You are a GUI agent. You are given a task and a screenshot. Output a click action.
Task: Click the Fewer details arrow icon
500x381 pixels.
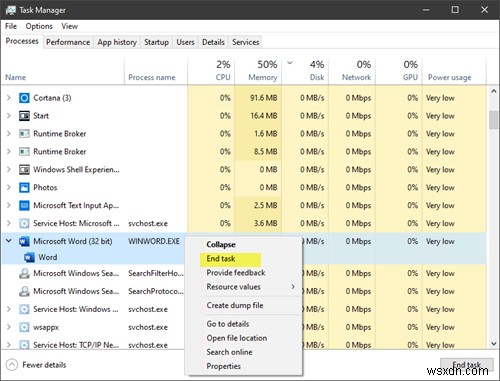[12, 365]
